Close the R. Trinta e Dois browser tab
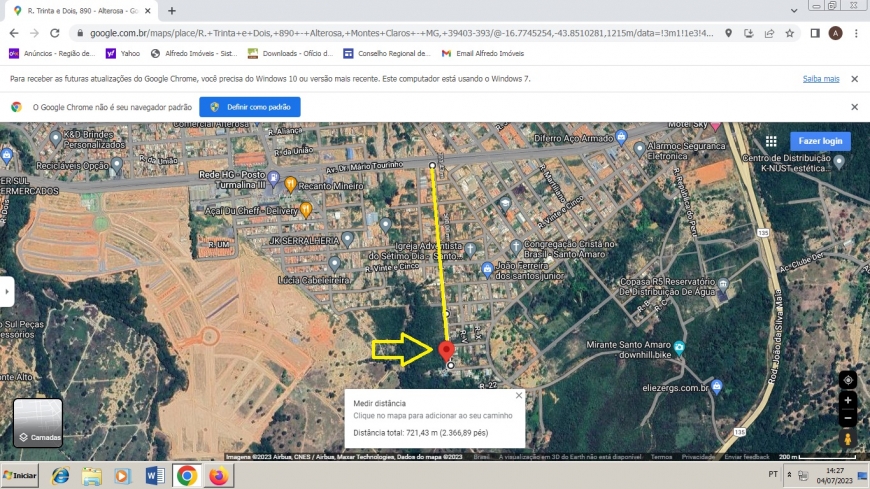The width and height of the screenshot is (870, 489). click(x=148, y=11)
